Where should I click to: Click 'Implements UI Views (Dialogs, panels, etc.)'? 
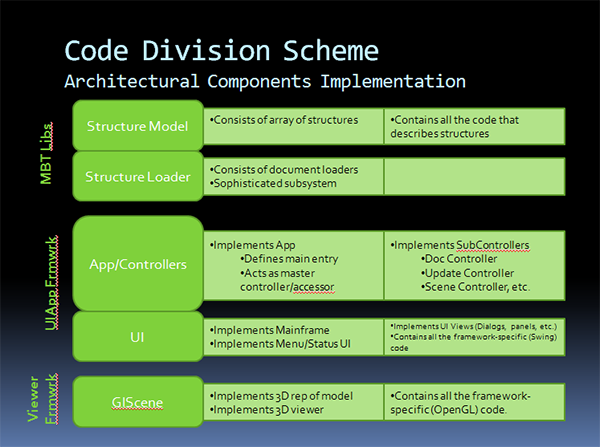pos(473,326)
